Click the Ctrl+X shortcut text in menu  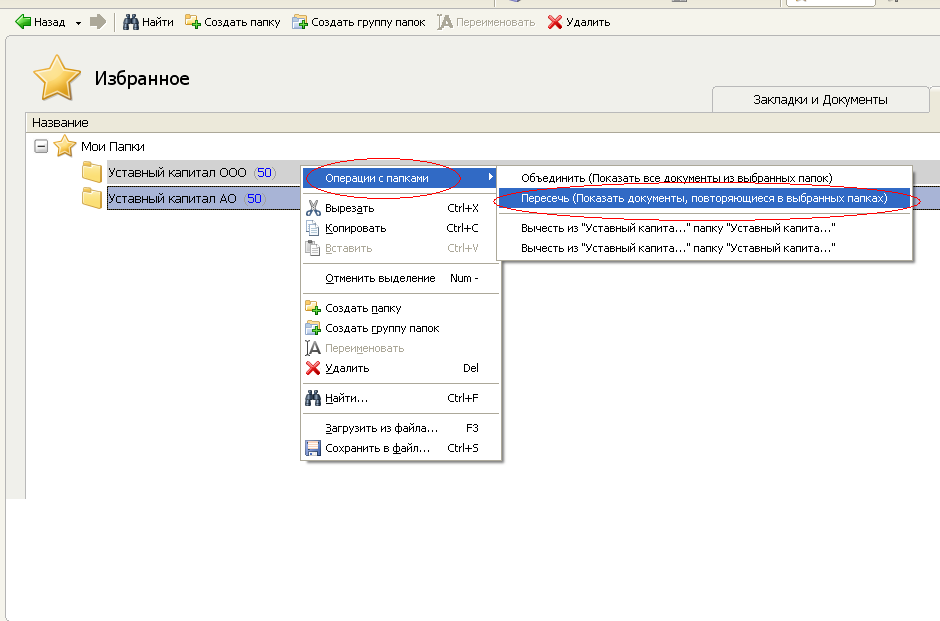tap(463, 208)
